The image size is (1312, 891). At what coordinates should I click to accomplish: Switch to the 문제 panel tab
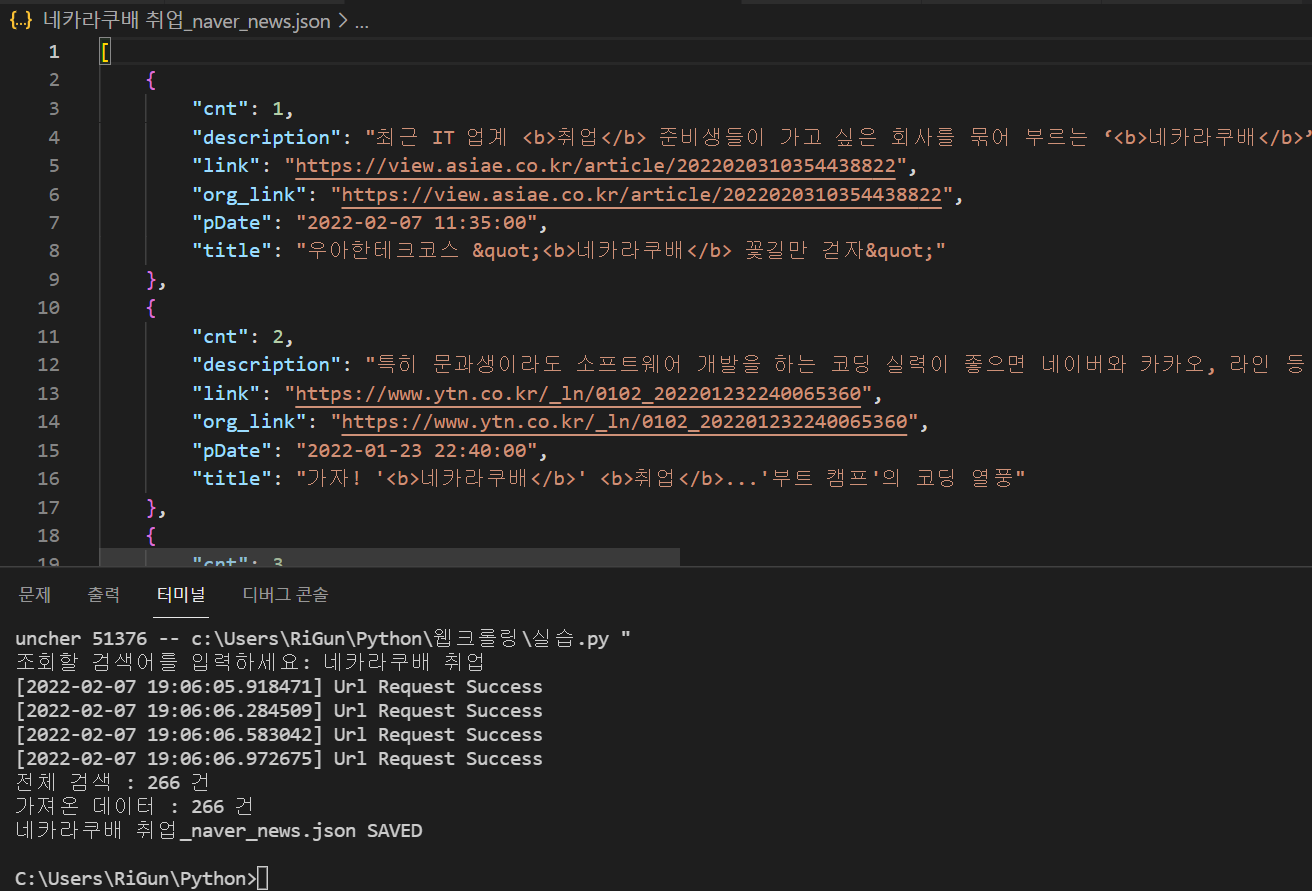click(34, 594)
